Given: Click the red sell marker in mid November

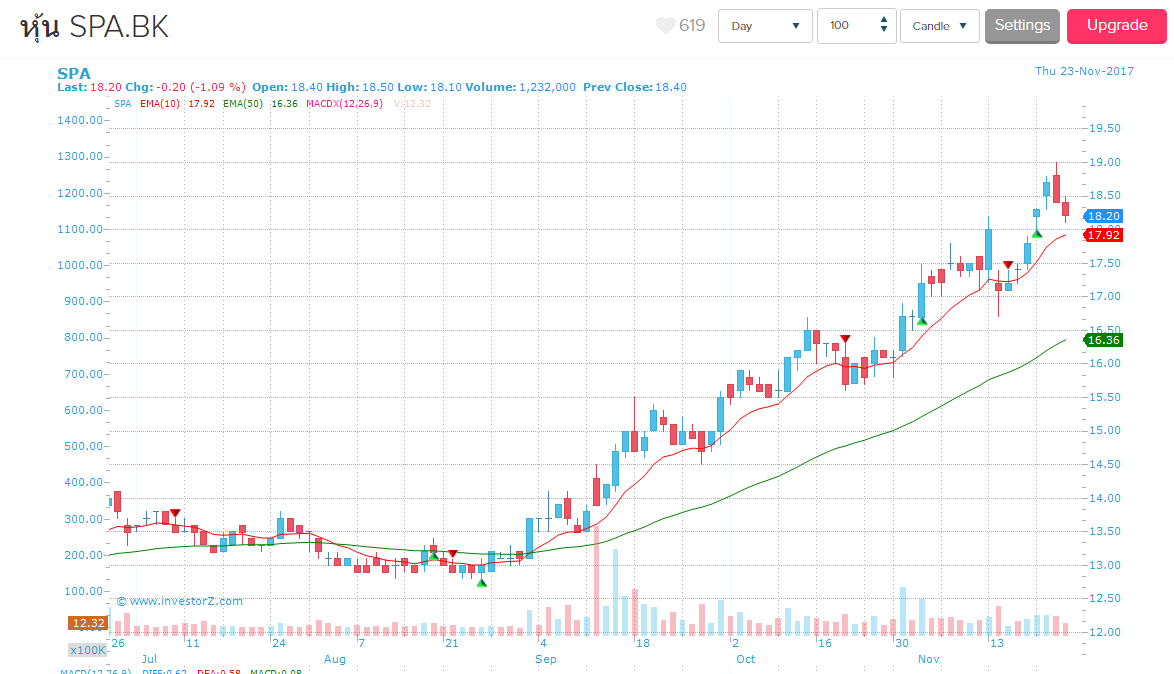Looking at the screenshot, I should pyautogui.click(x=1008, y=265).
